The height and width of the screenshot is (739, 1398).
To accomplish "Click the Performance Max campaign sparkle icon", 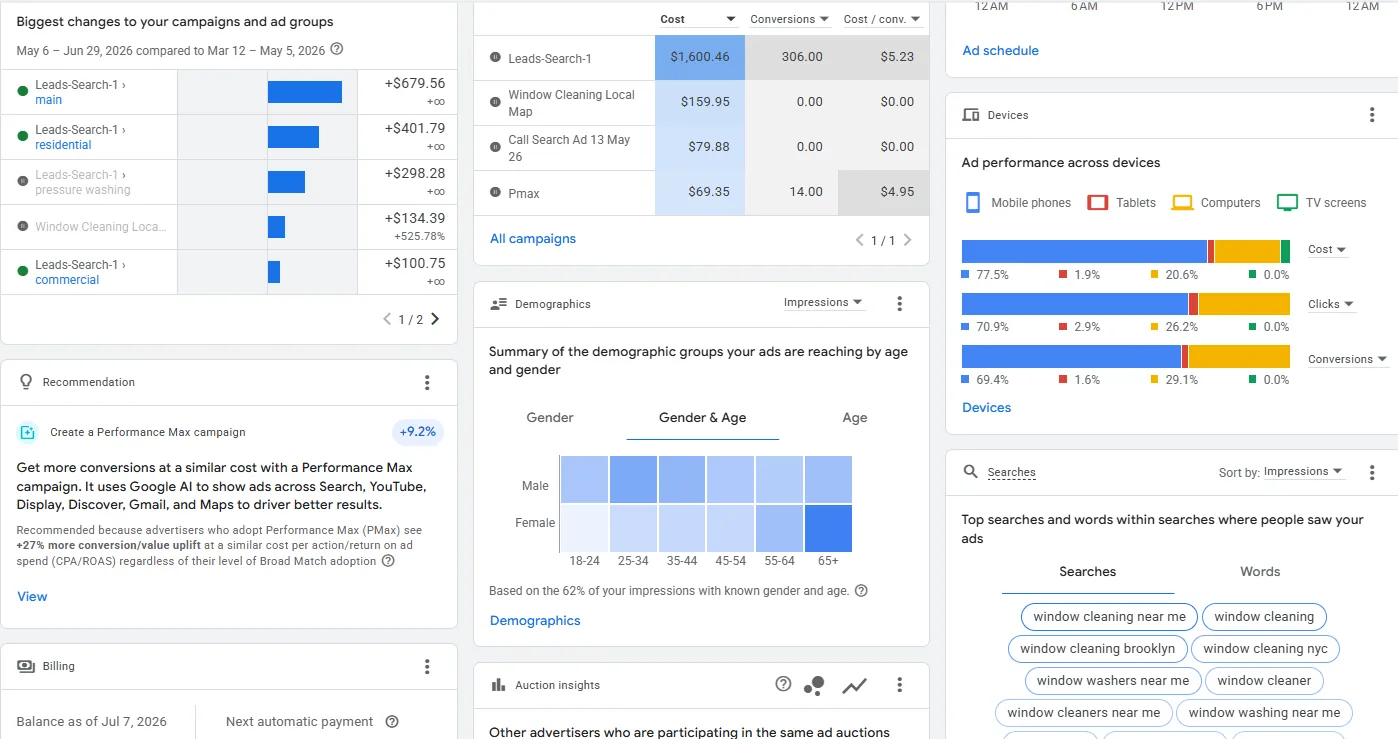I will coord(27,432).
